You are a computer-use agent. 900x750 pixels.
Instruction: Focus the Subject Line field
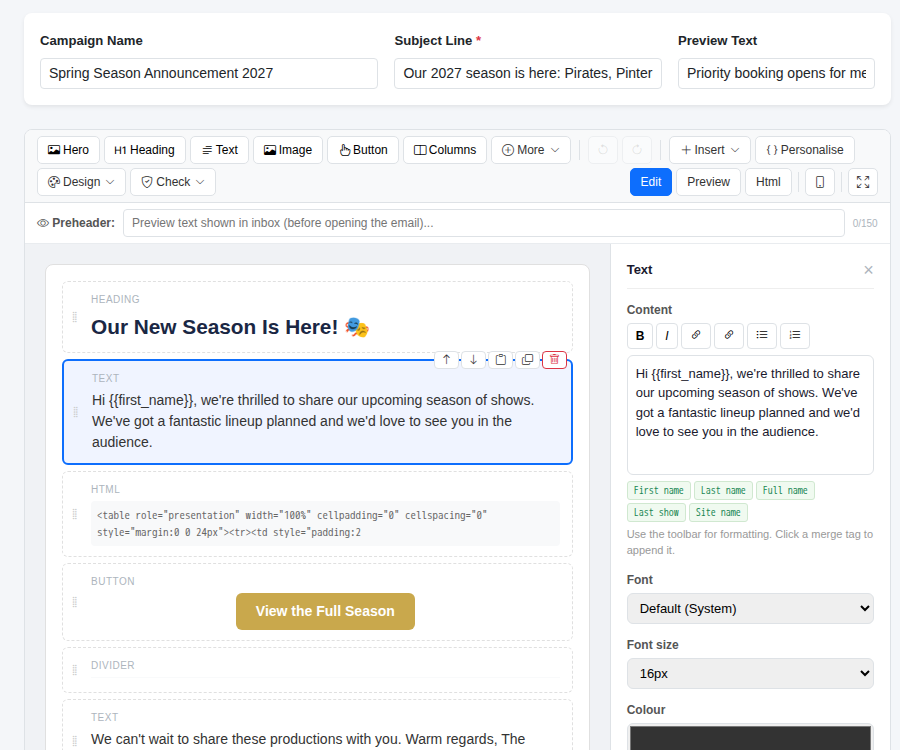(527, 73)
